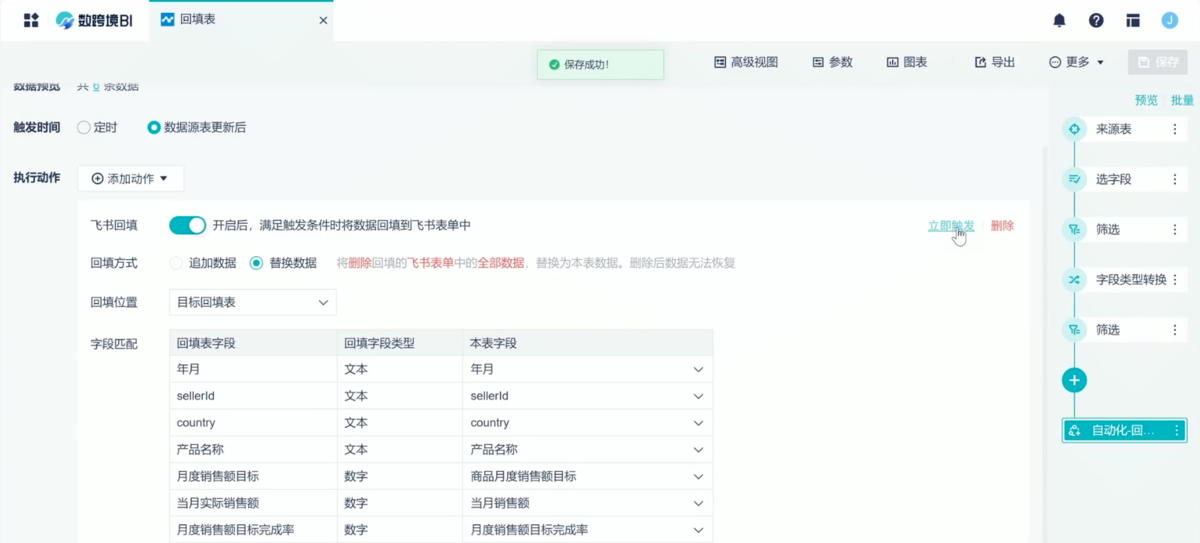1200x543 pixels.
Task: Open the 更多 dropdown menu
Action: point(1077,62)
